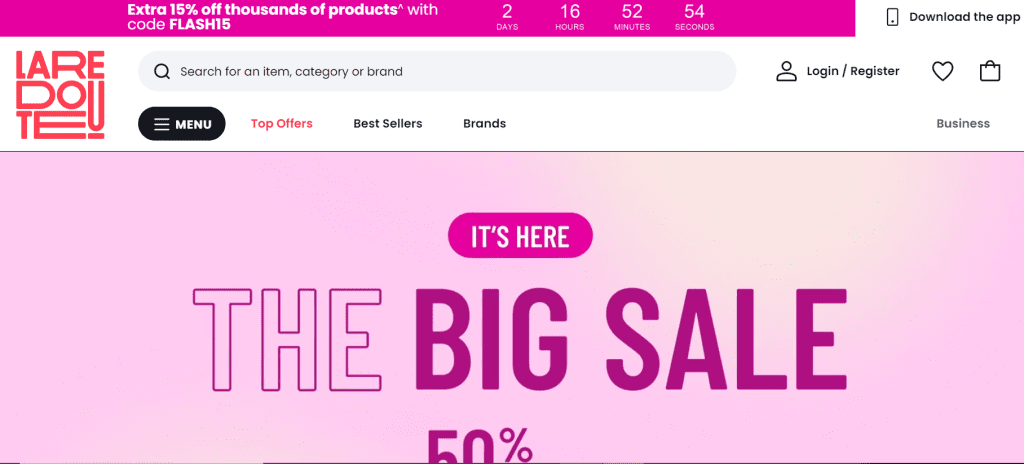Click the user account icon
Screen dimensions: 1024x464
pyautogui.click(x=786, y=71)
